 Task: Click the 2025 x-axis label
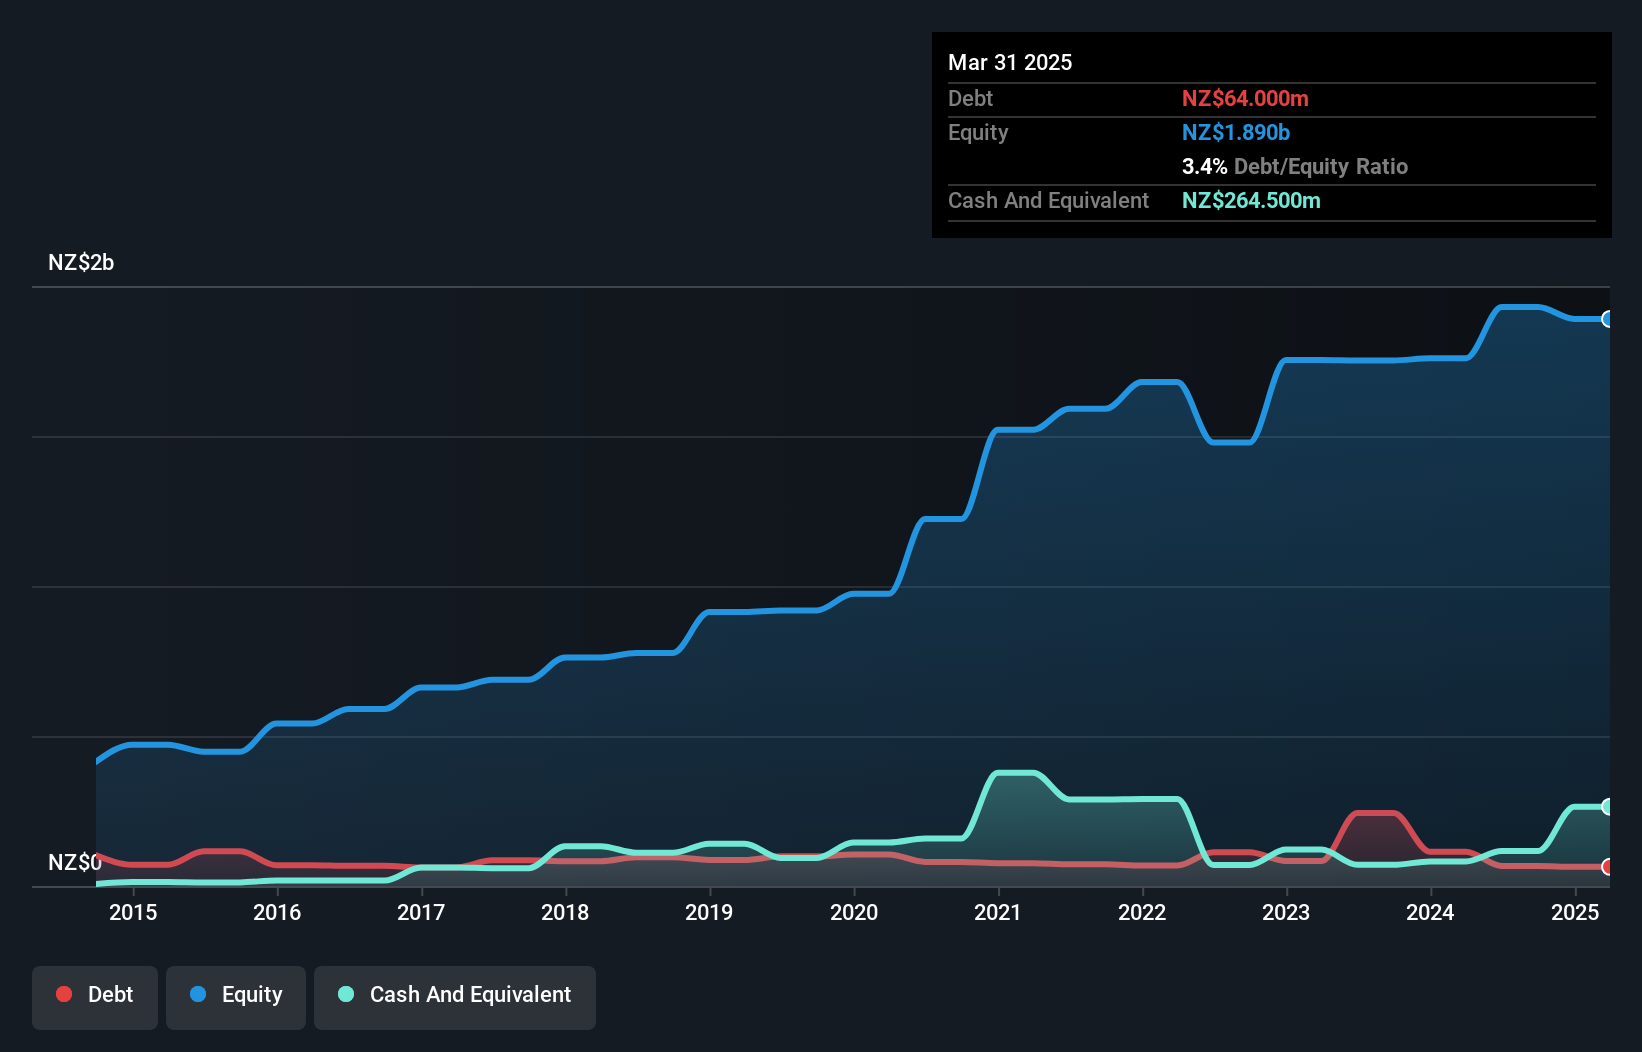(1574, 912)
